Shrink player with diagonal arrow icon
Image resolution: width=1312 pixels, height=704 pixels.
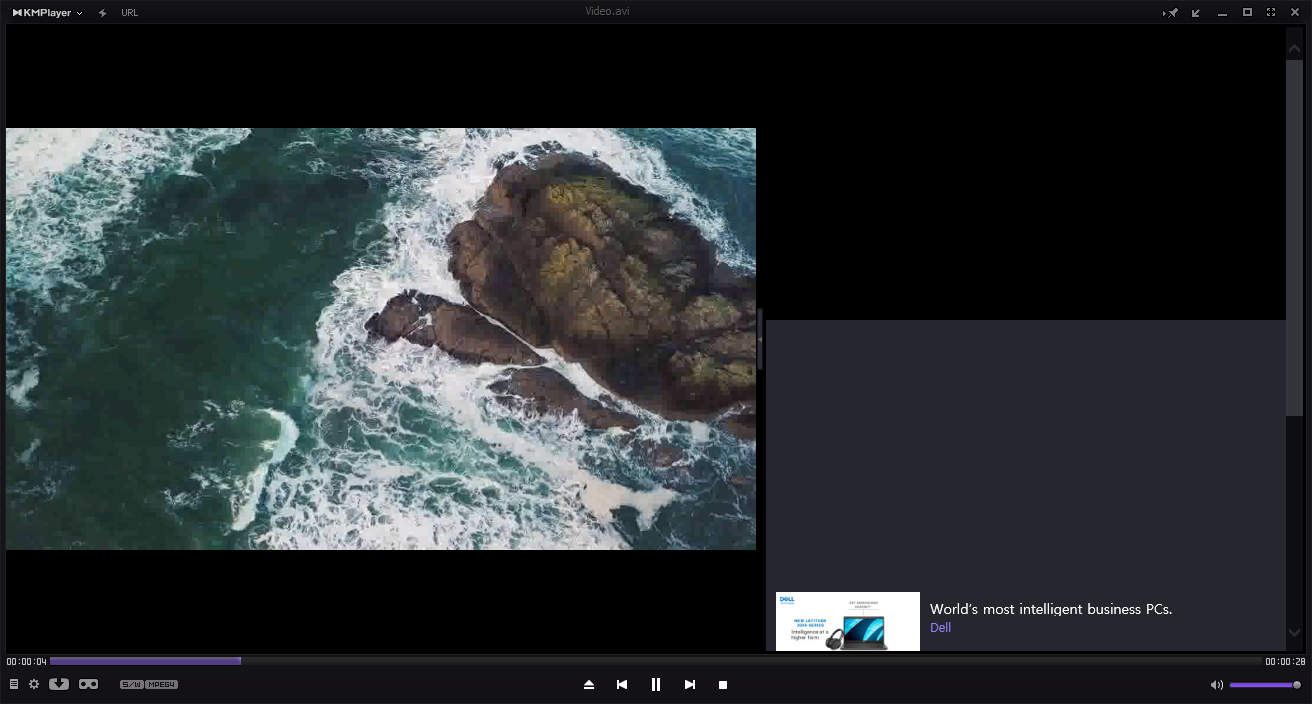1196,13
